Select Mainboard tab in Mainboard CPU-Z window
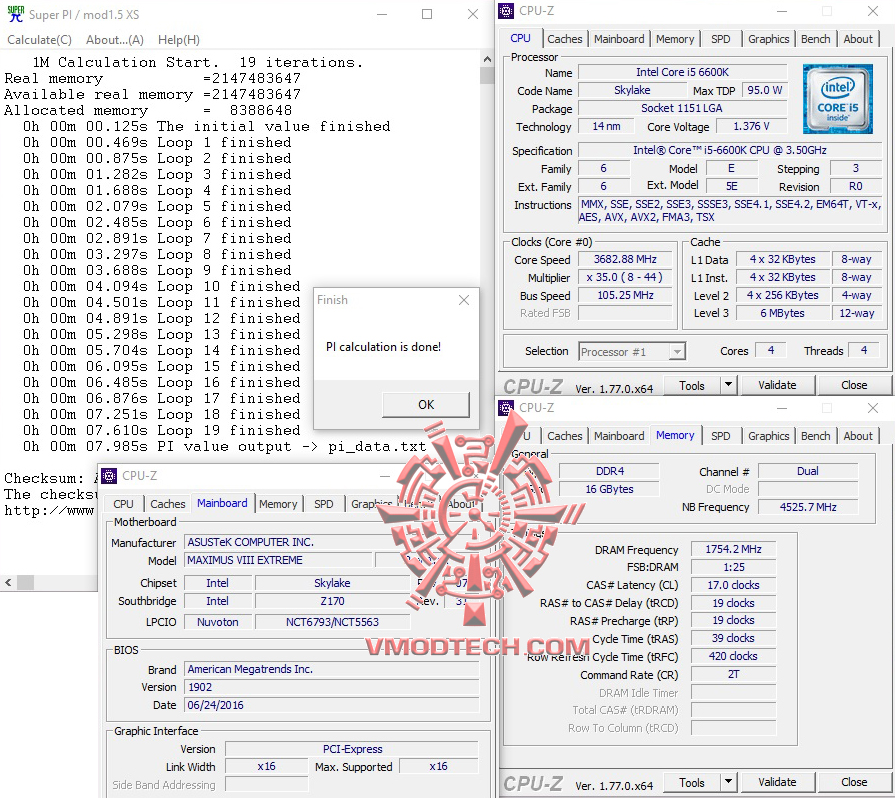Screen dimensions: 895x798 tap(222, 503)
